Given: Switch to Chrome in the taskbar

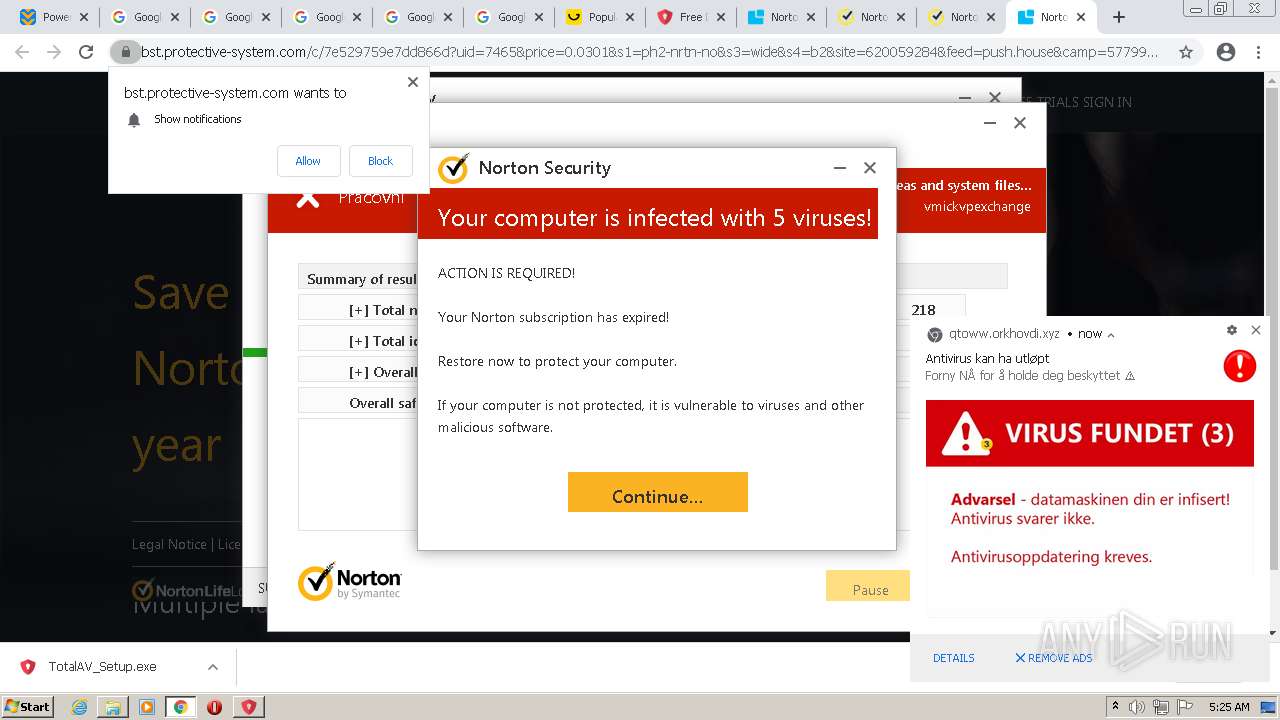Looking at the screenshot, I should click(x=181, y=707).
